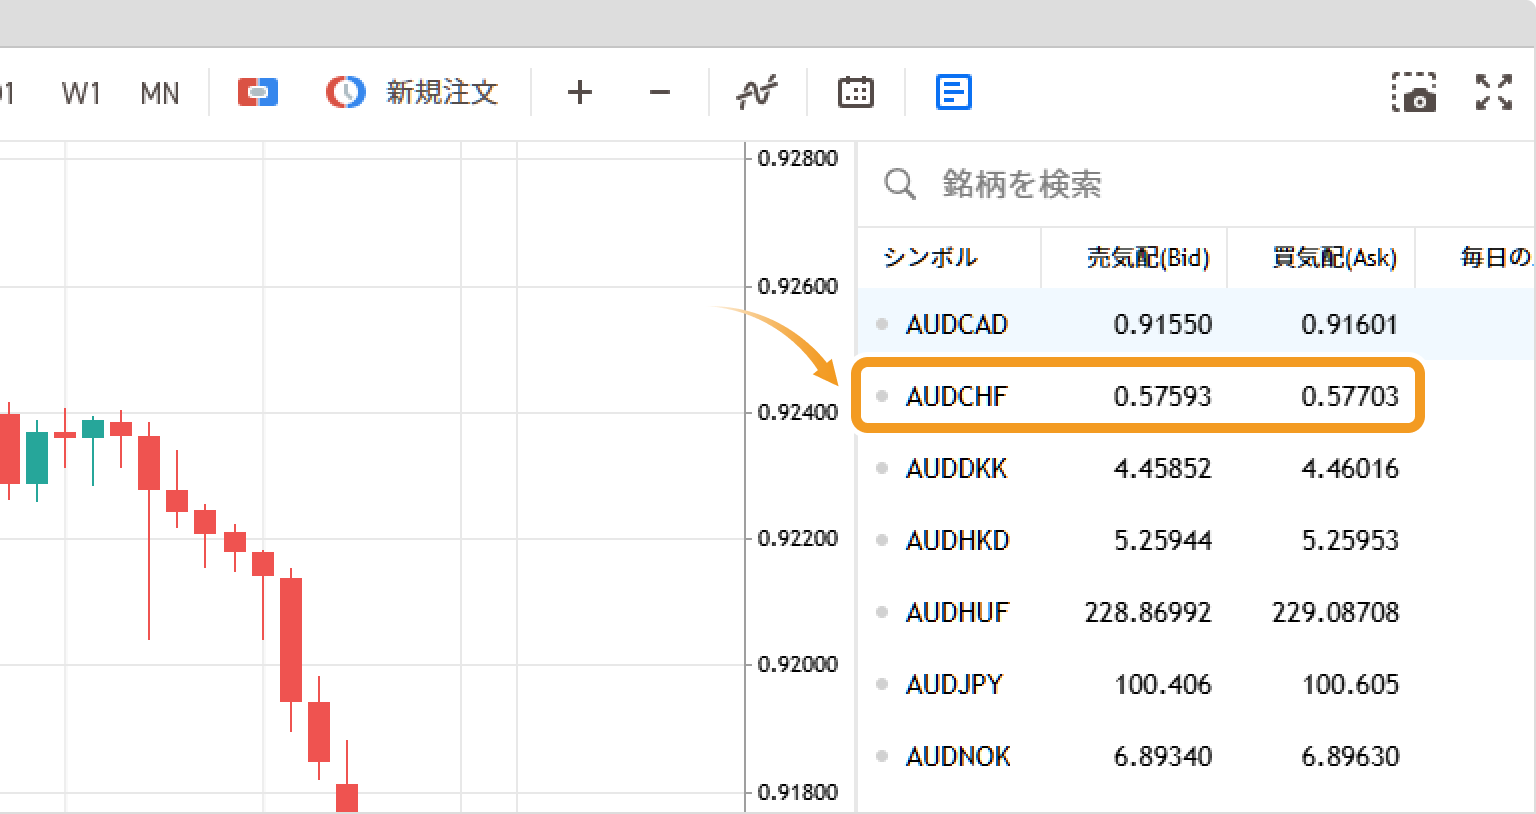Zoom in the chart with plus icon

pos(580,93)
